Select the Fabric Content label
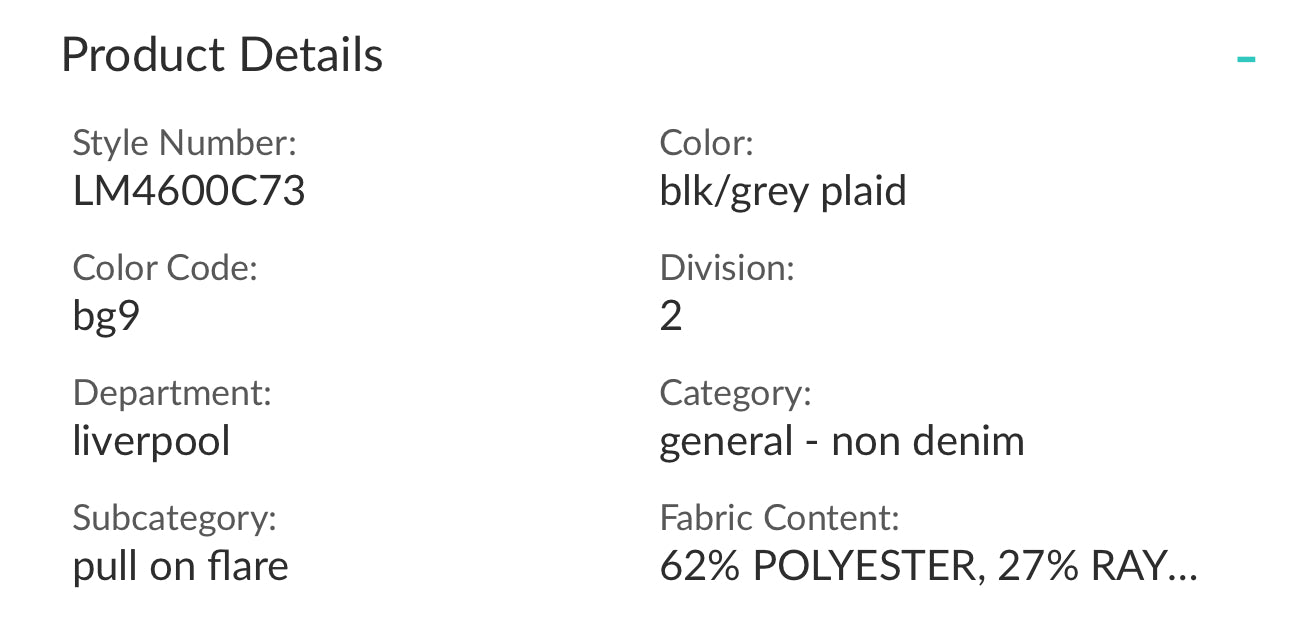This screenshot has height=637, width=1290. 779,518
